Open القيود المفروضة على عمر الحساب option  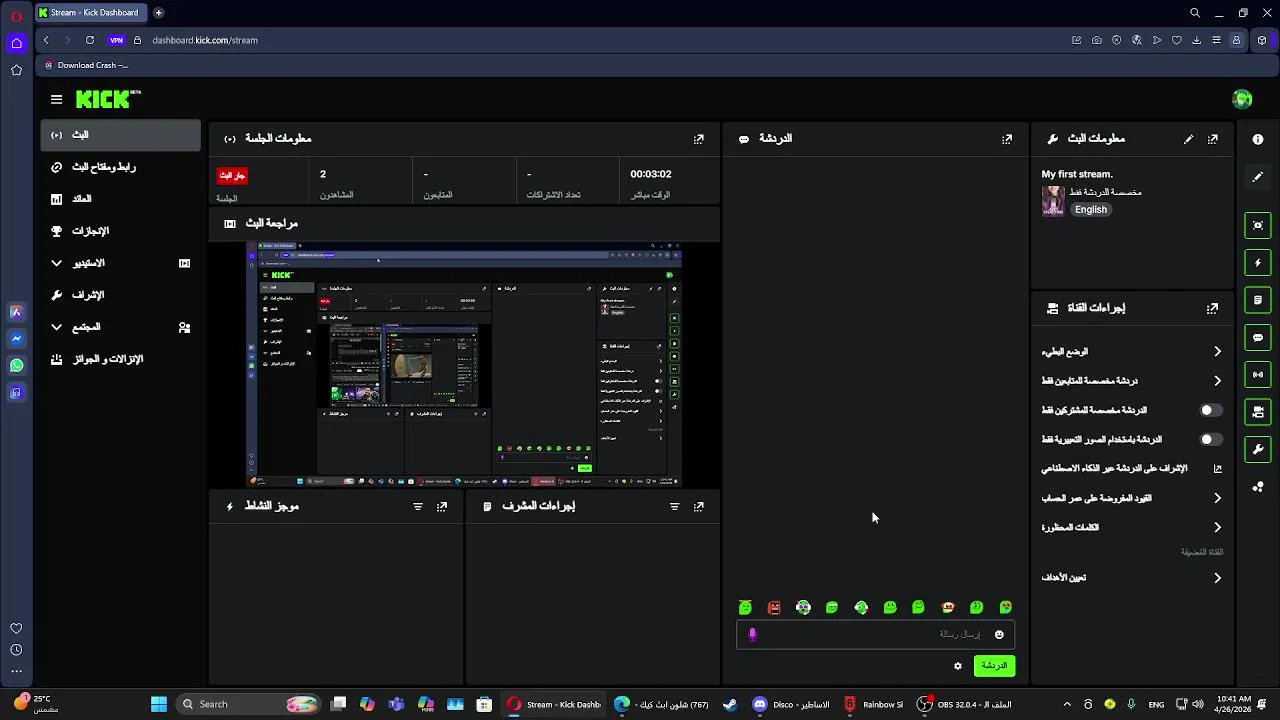[1131, 498]
